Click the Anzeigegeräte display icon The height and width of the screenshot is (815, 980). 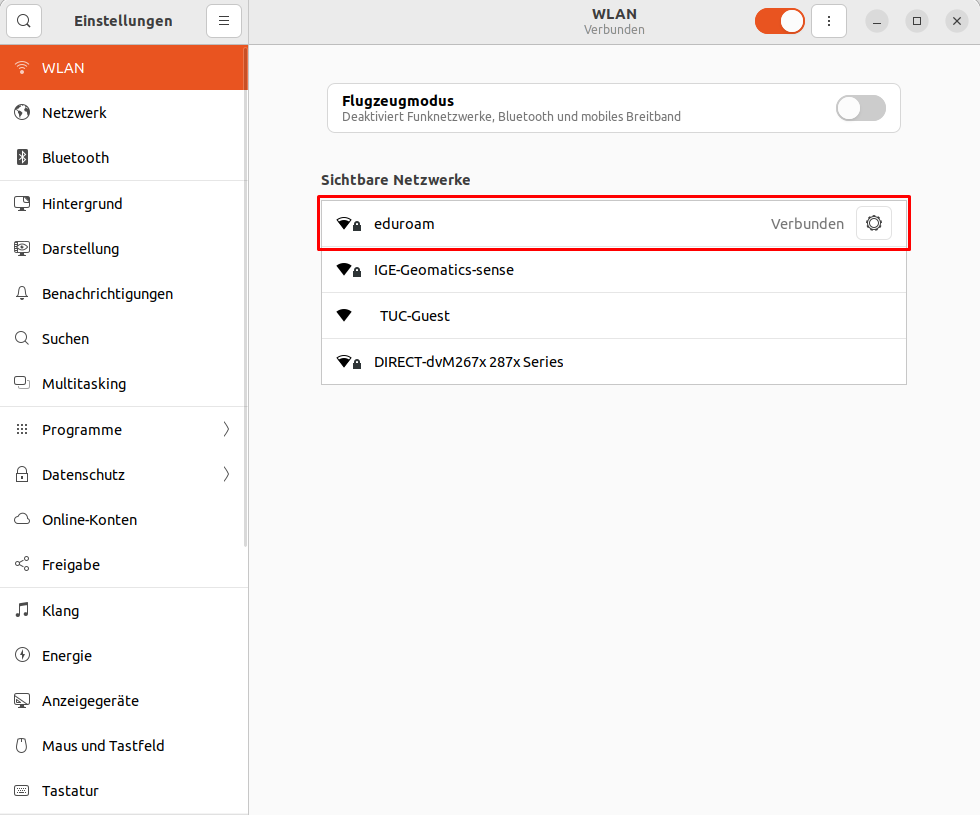(x=22, y=701)
